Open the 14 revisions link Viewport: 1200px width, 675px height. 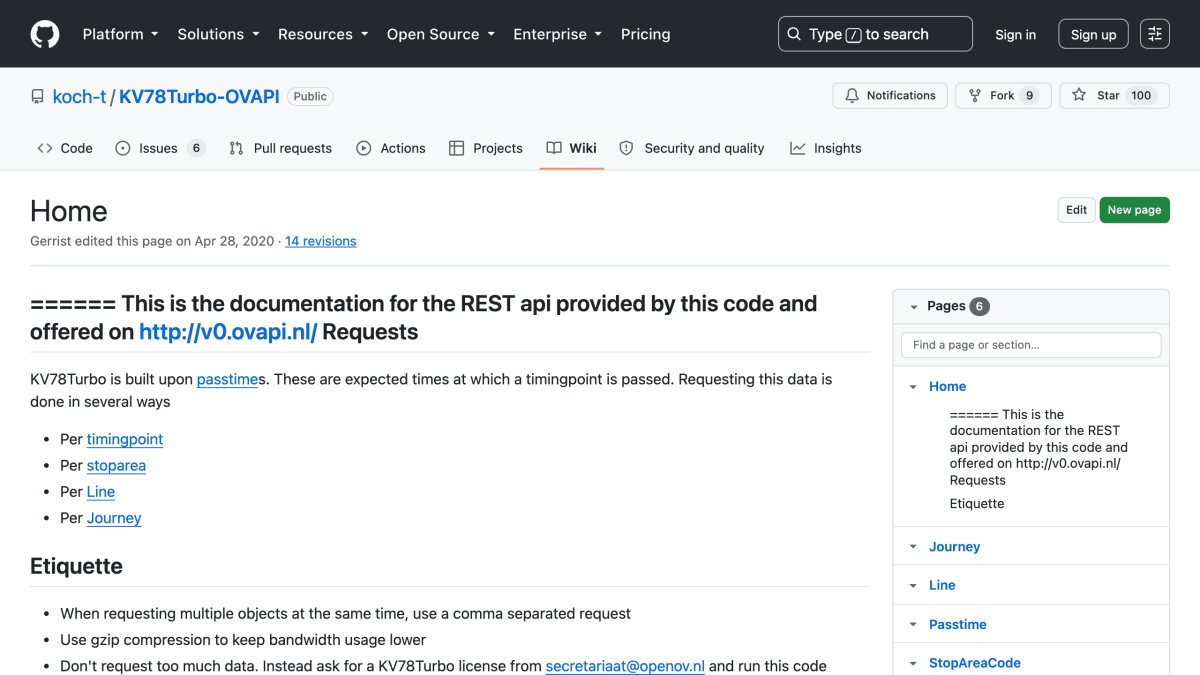tap(320, 241)
